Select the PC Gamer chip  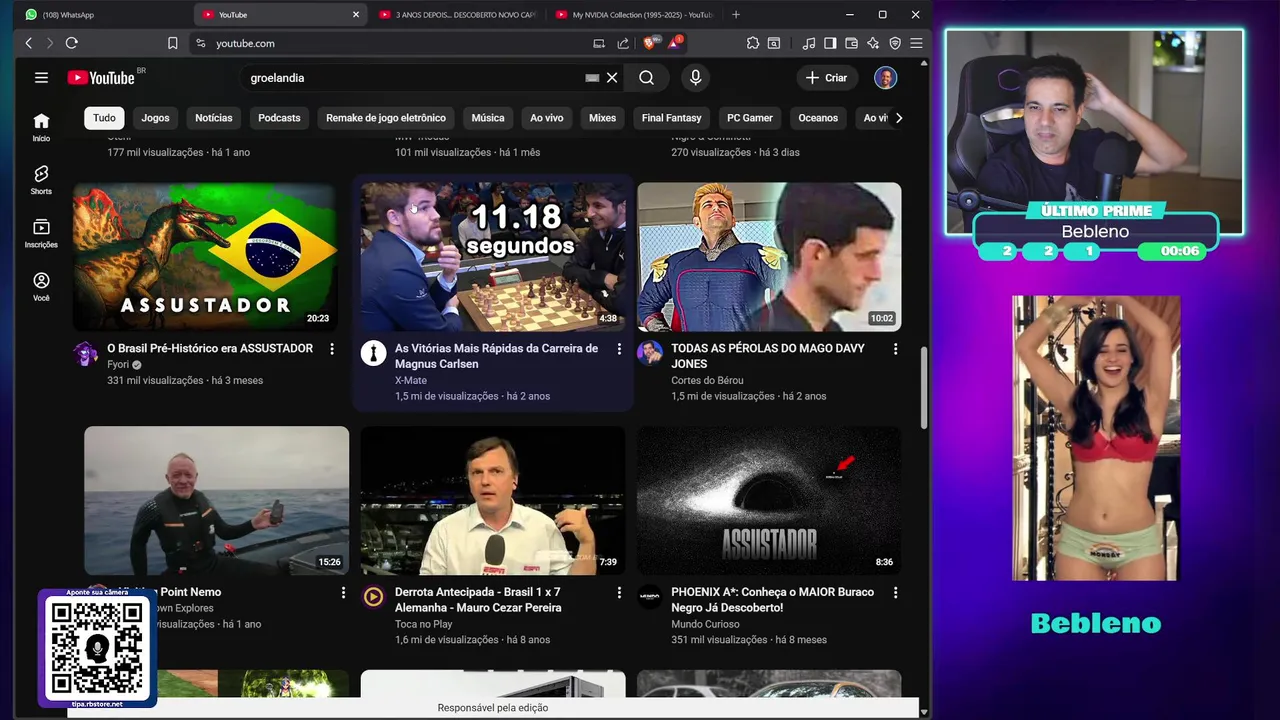[x=750, y=118]
